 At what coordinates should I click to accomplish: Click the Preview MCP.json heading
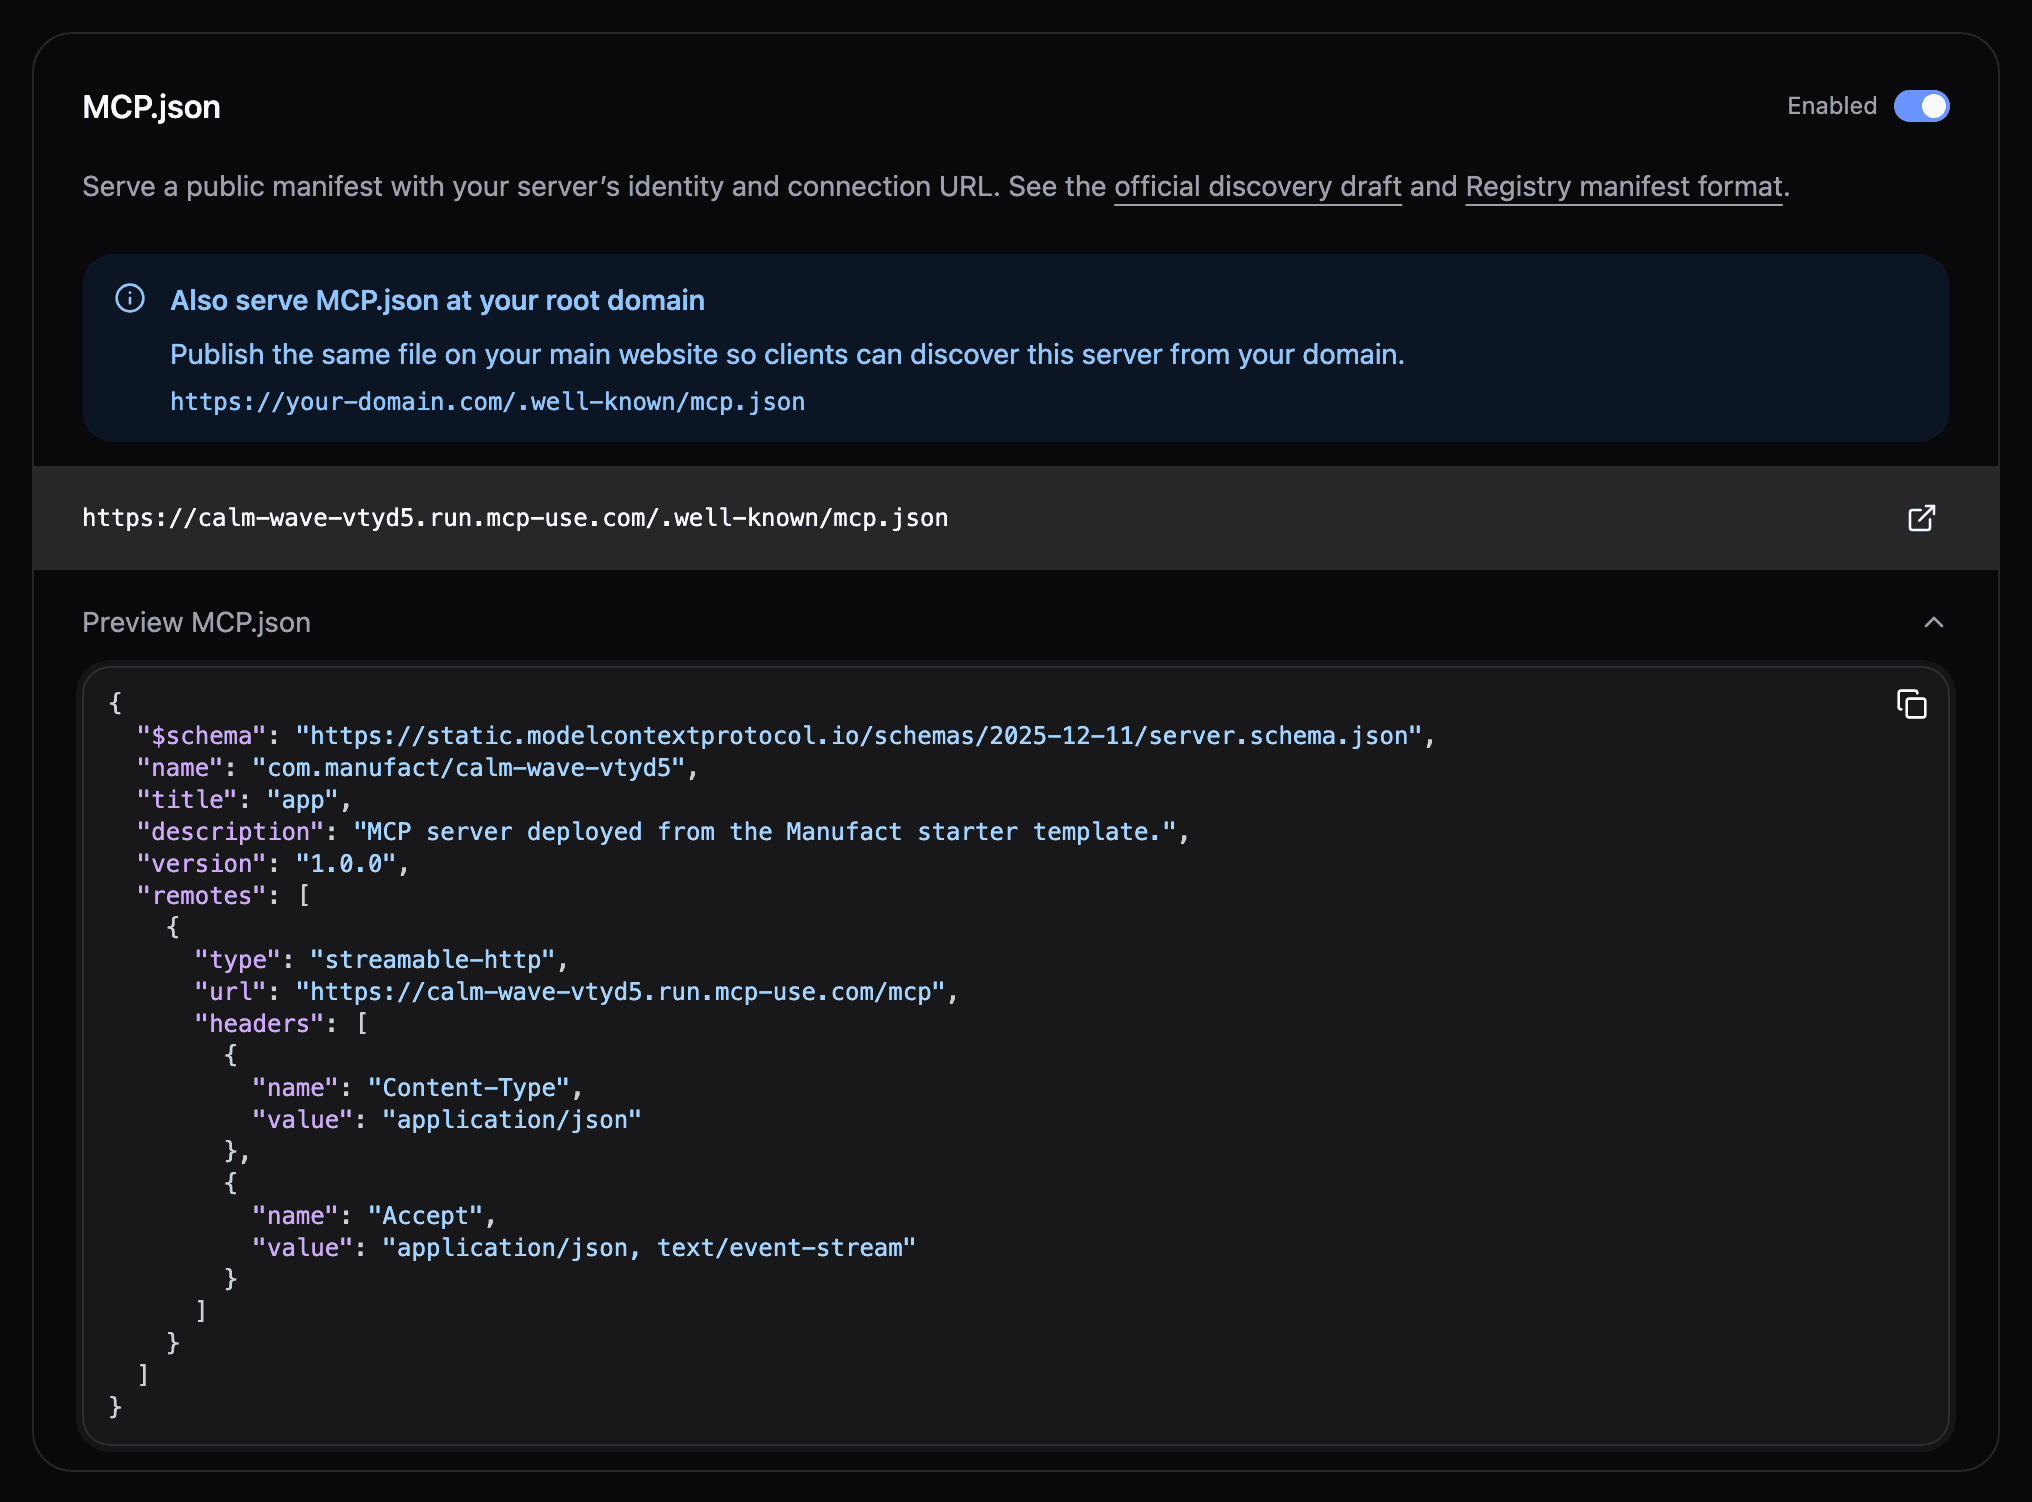tap(196, 622)
